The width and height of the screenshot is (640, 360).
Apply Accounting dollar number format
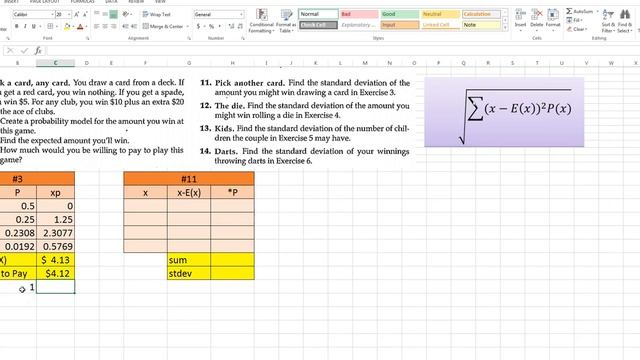(198, 27)
